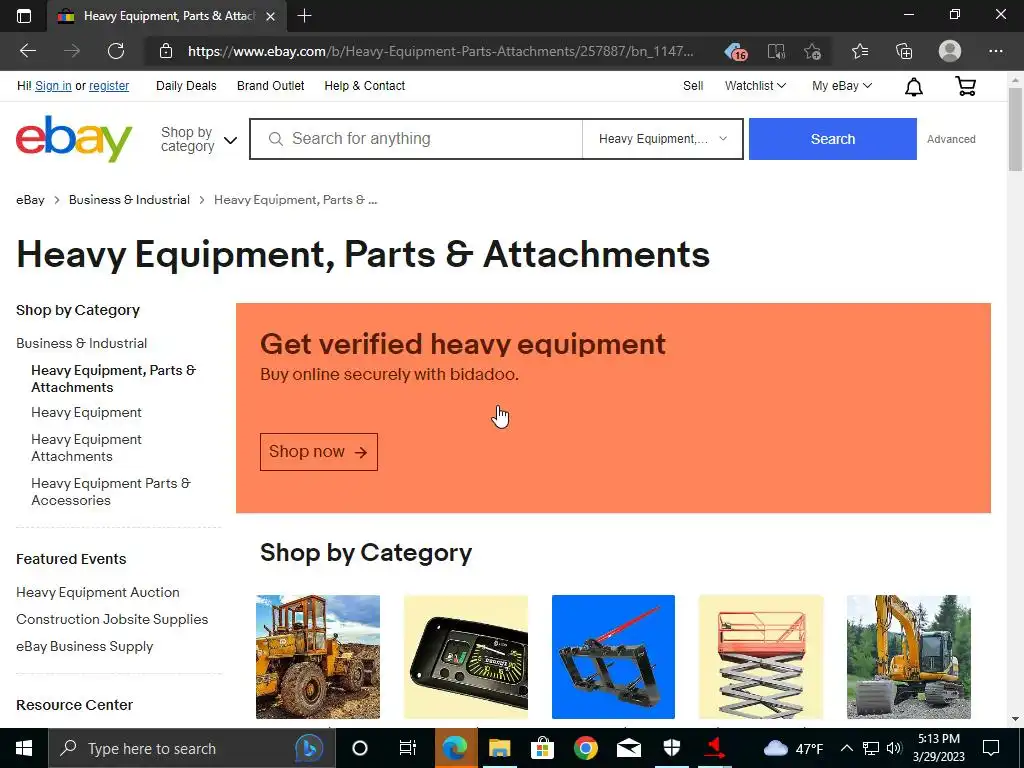Open Daily Deals page
Image resolution: width=1024 pixels, height=768 pixels.
pyautogui.click(x=186, y=86)
